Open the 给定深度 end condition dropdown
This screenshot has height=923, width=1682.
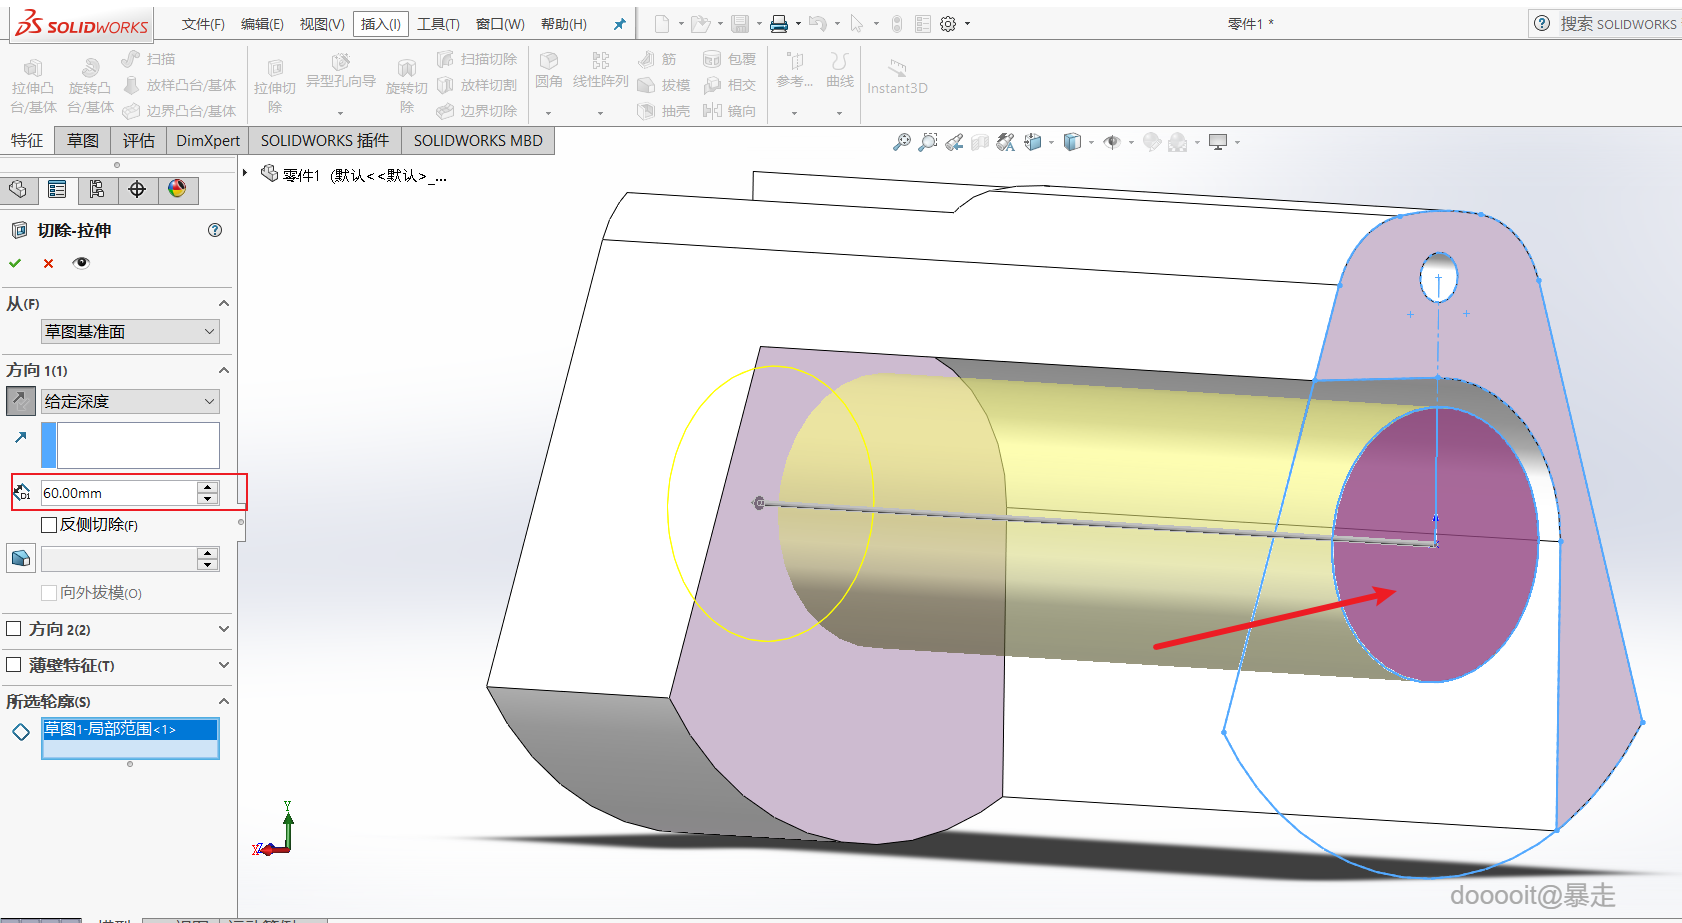point(130,401)
